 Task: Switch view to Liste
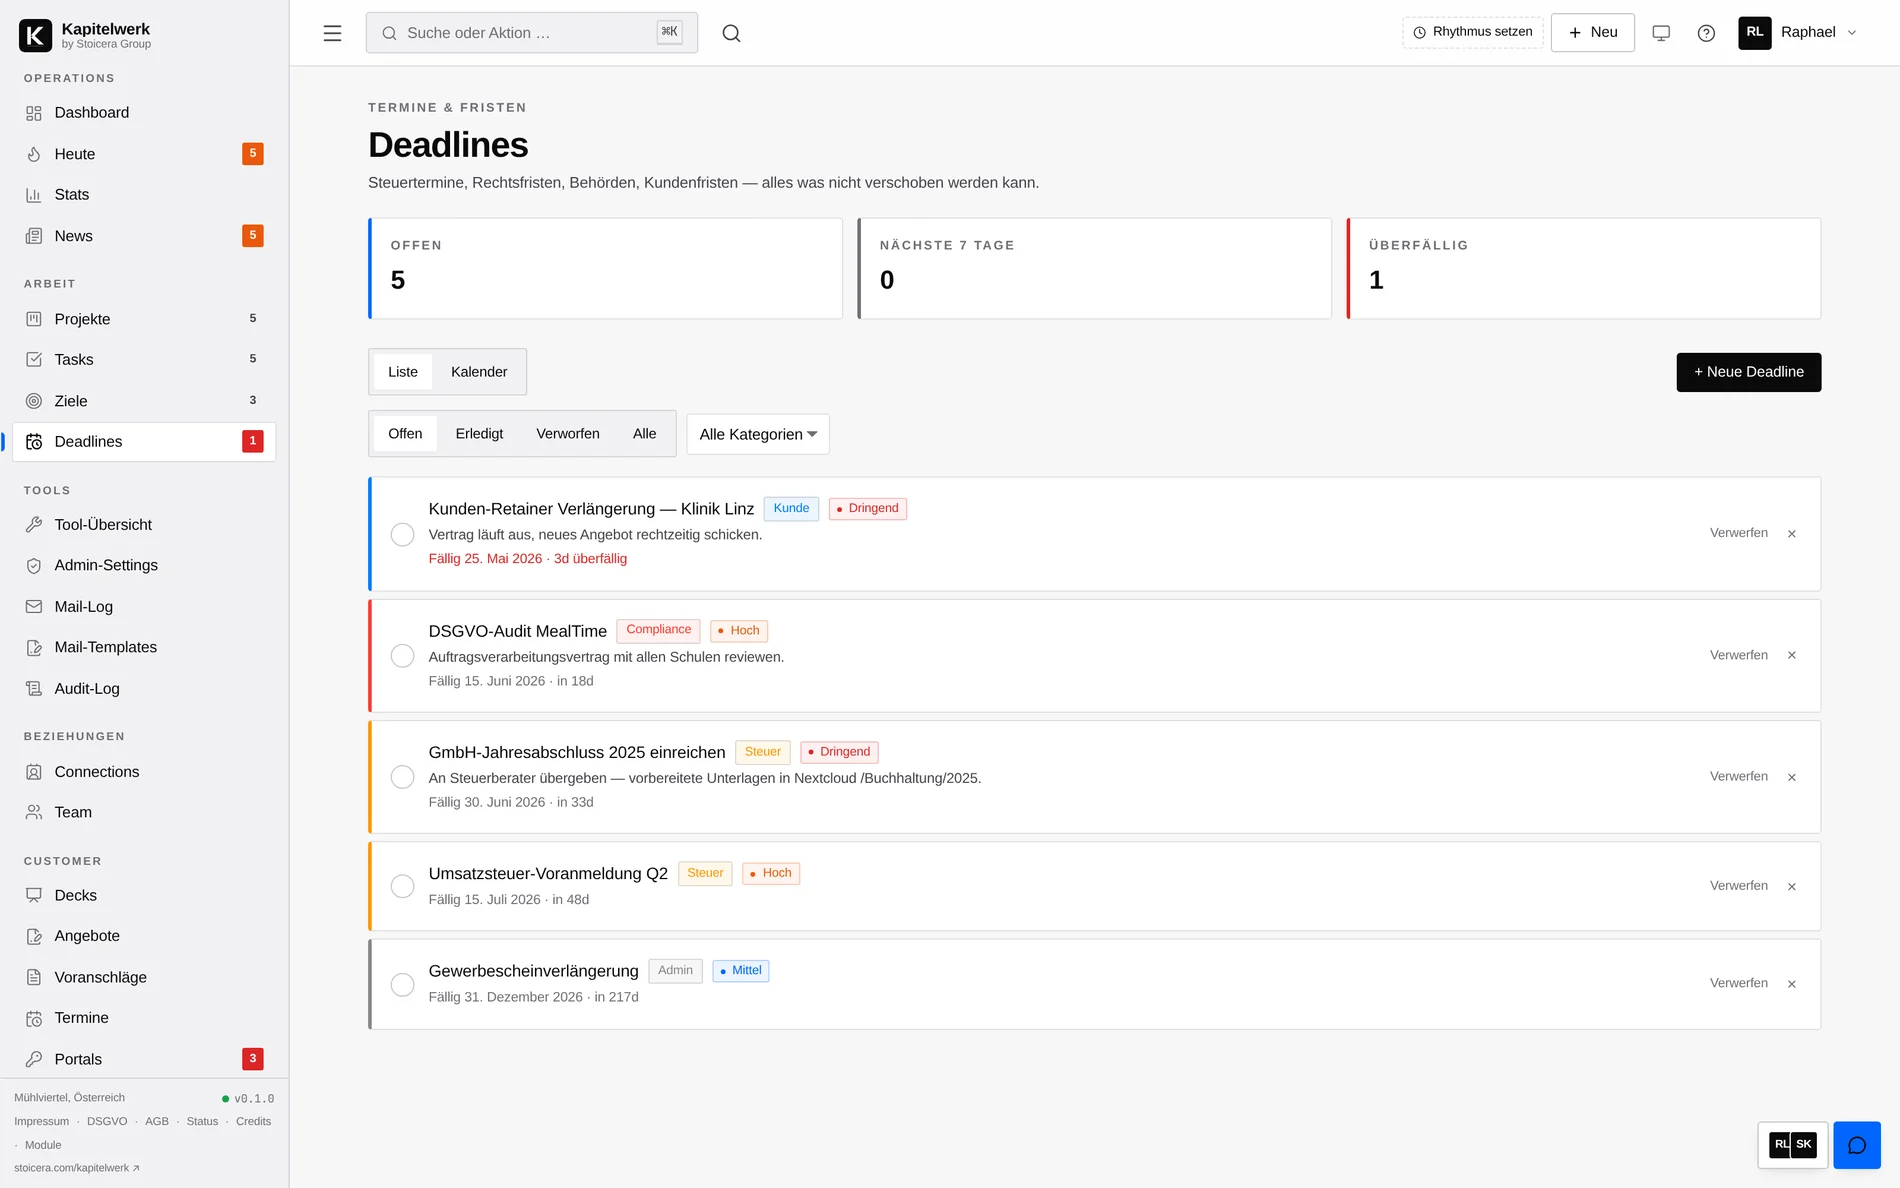[403, 372]
